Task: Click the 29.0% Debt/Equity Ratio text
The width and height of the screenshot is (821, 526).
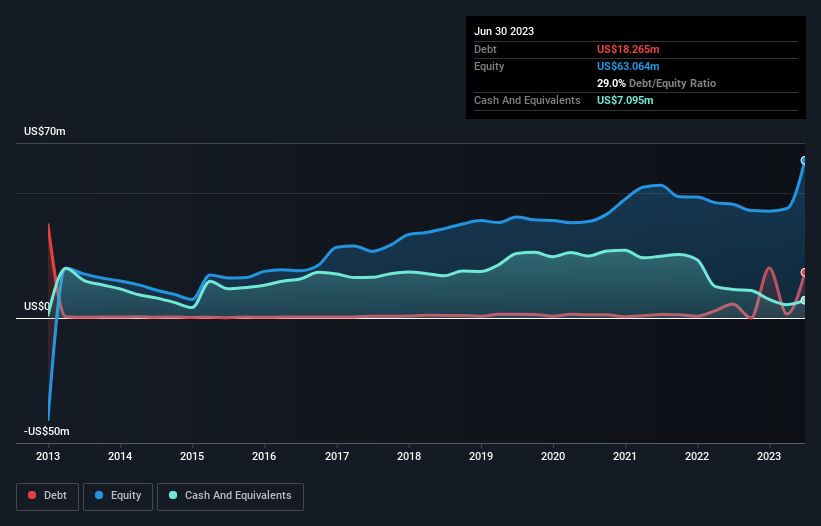Action: [x=656, y=83]
